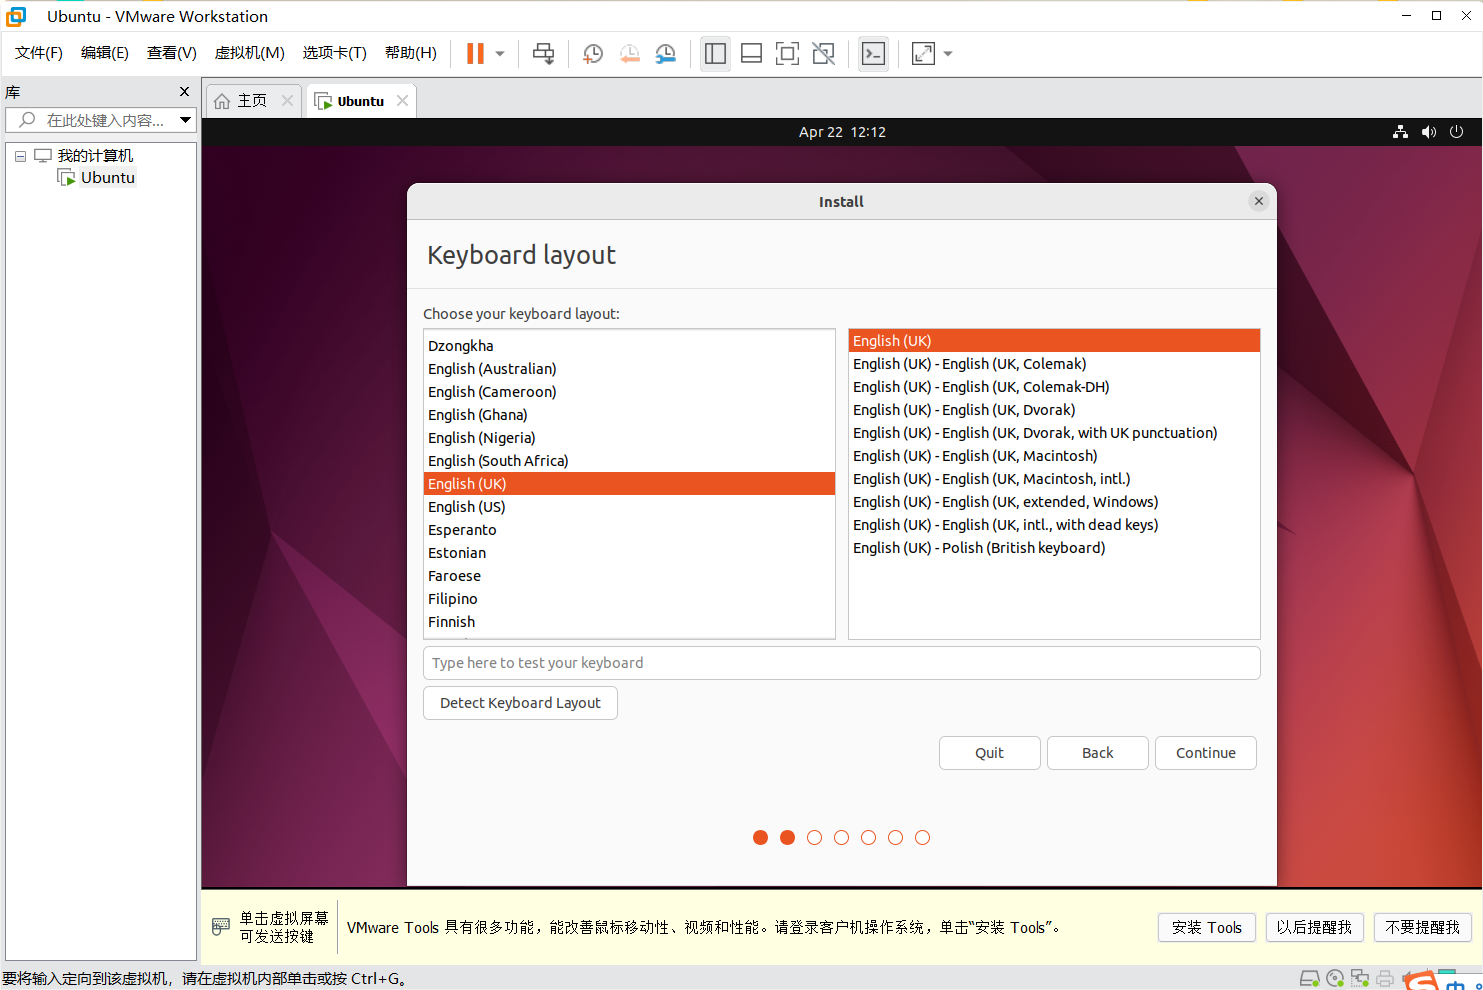The image size is (1483, 990).
Task: Open the 编辑(E) menu
Action: [105, 53]
